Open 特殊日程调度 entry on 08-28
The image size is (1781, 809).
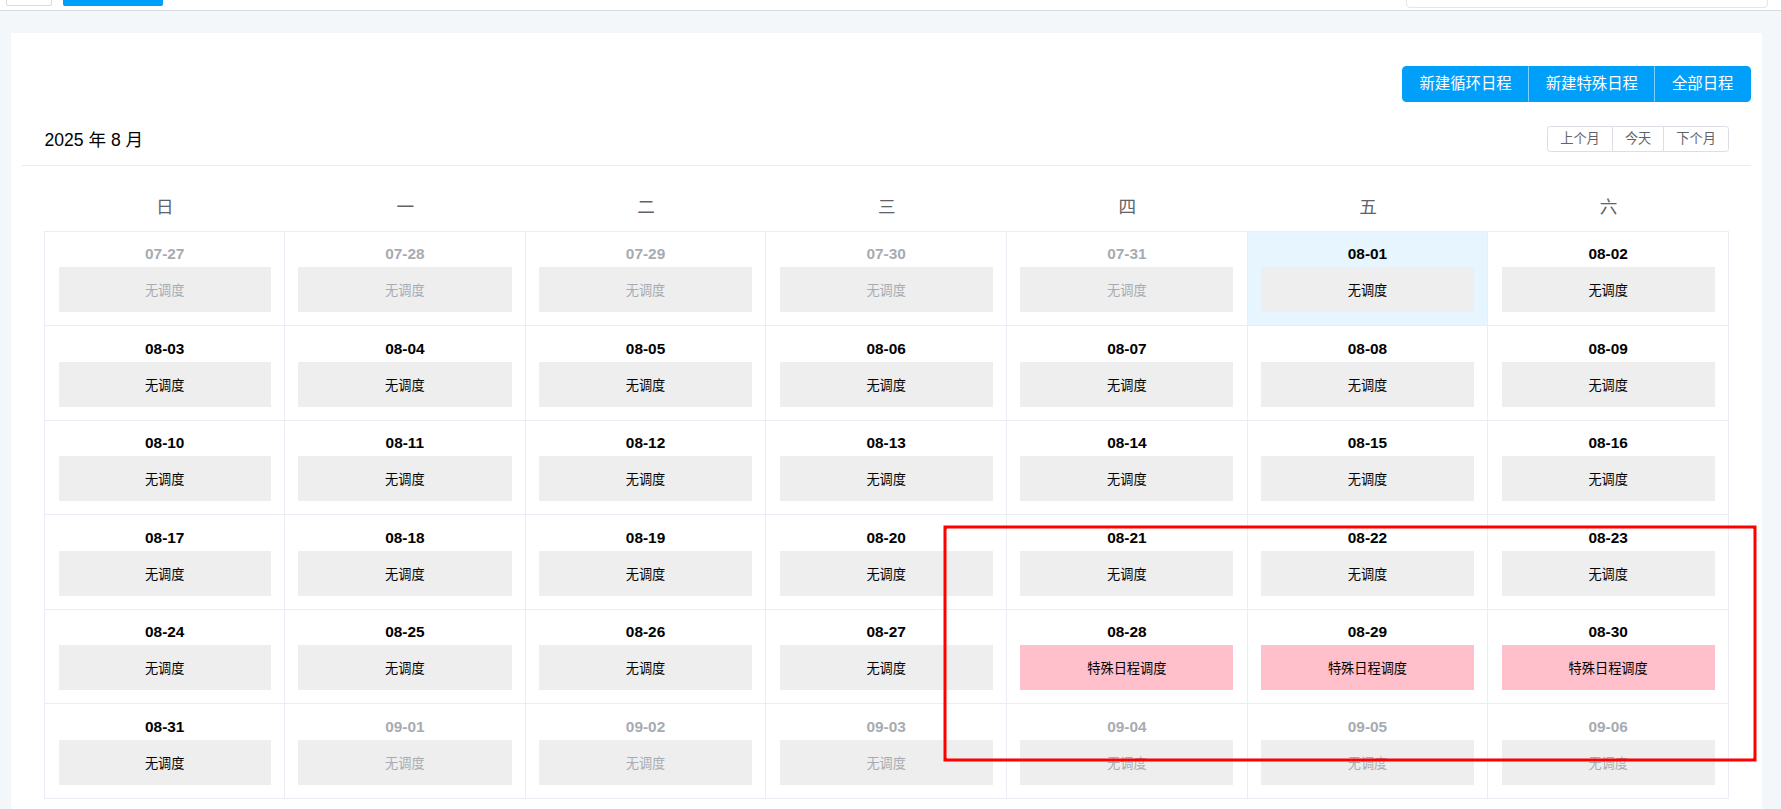coord(1126,668)
